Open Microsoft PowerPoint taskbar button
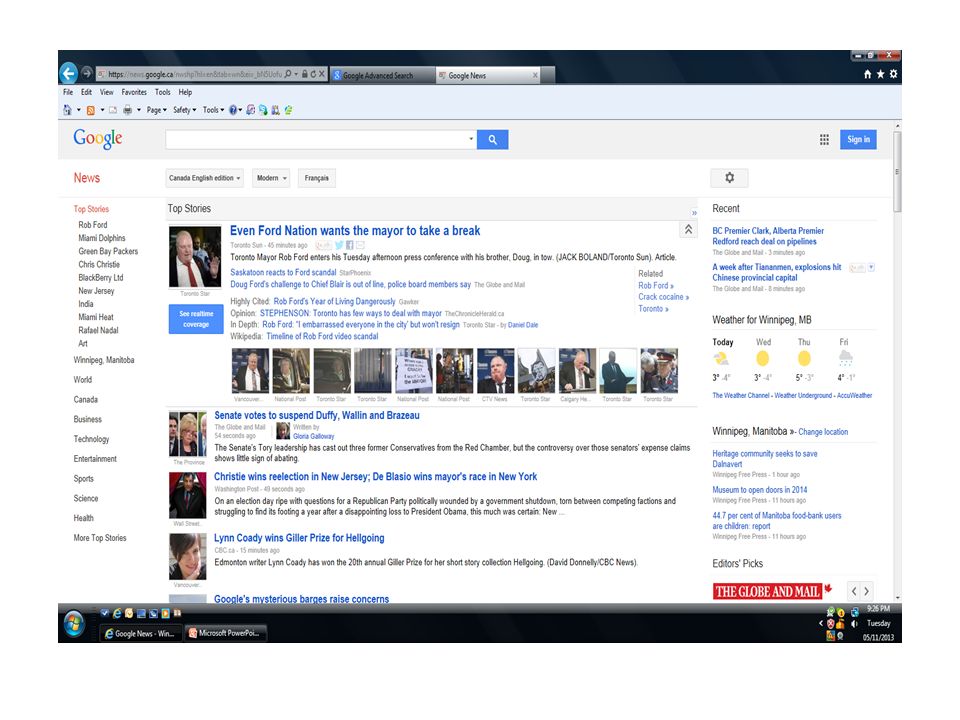960x720 pixels. (x=225, y=633)
